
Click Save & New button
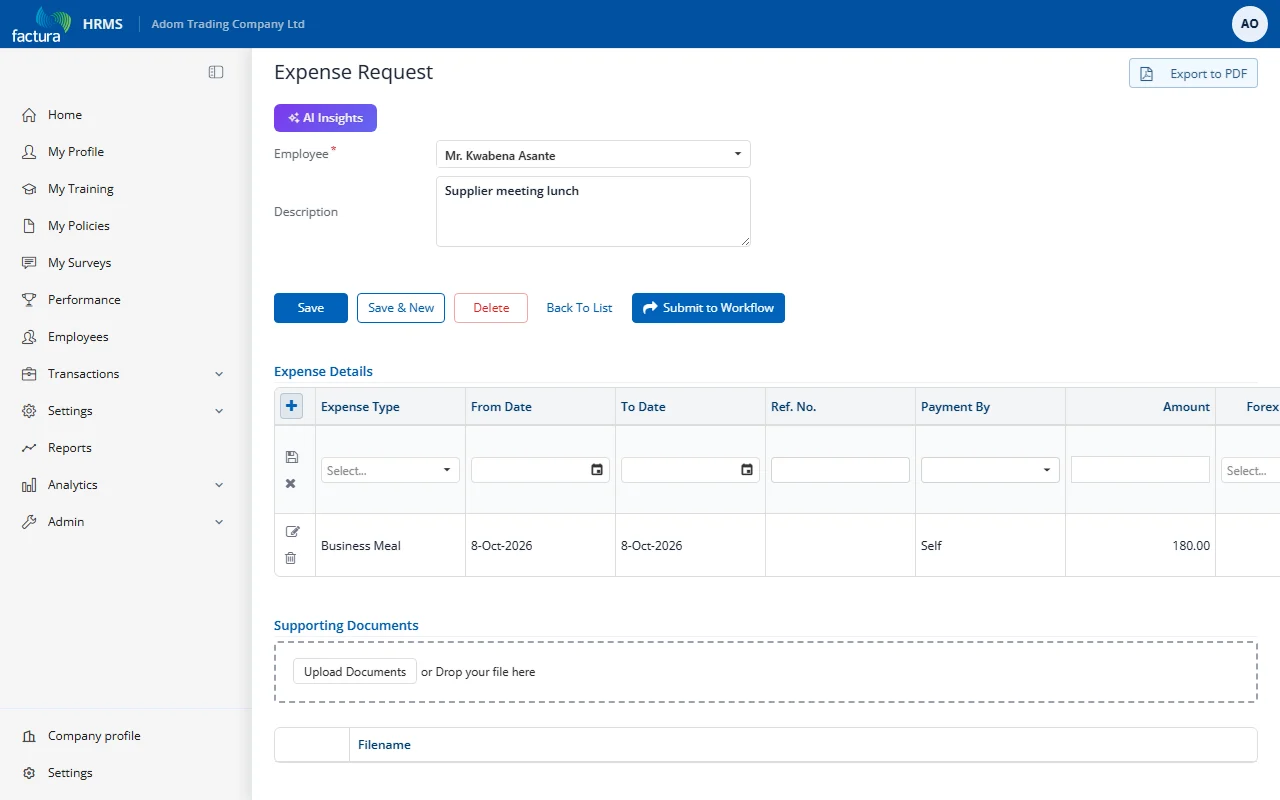tap(401, 308)
